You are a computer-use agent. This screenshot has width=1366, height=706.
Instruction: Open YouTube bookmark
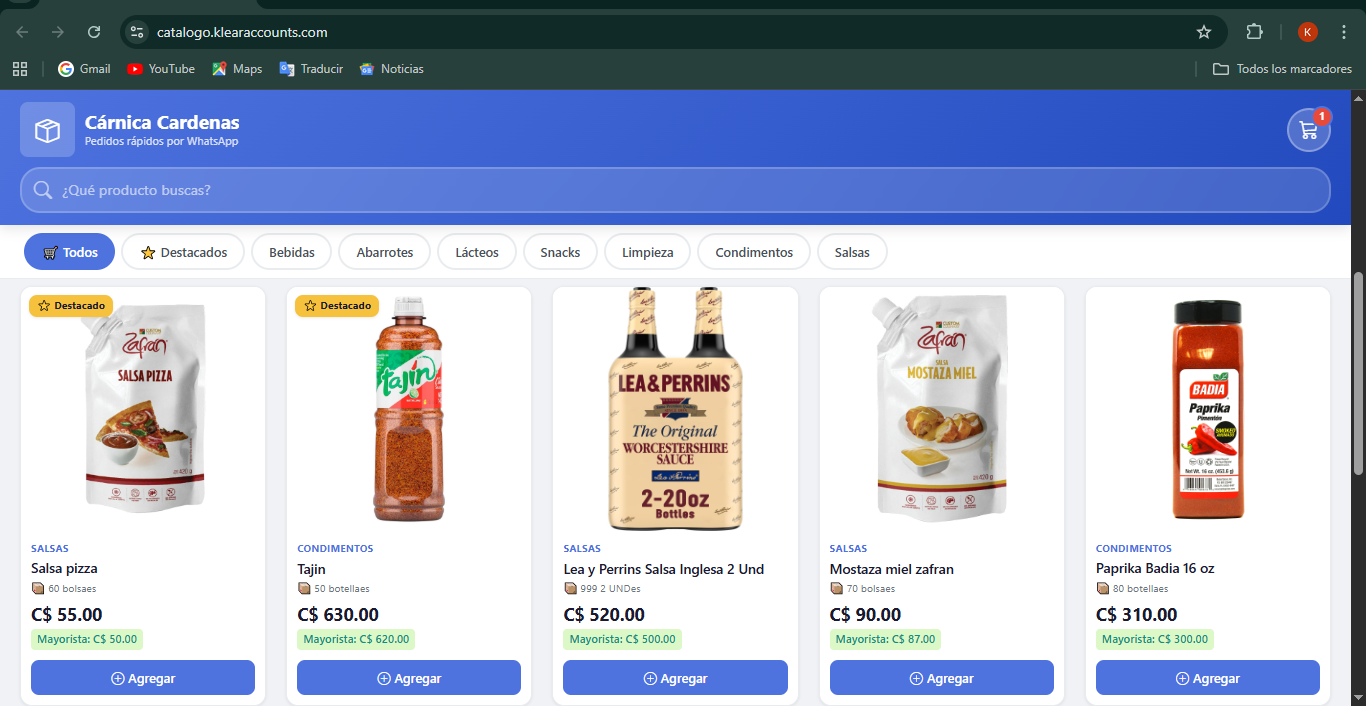coord(161,69)
